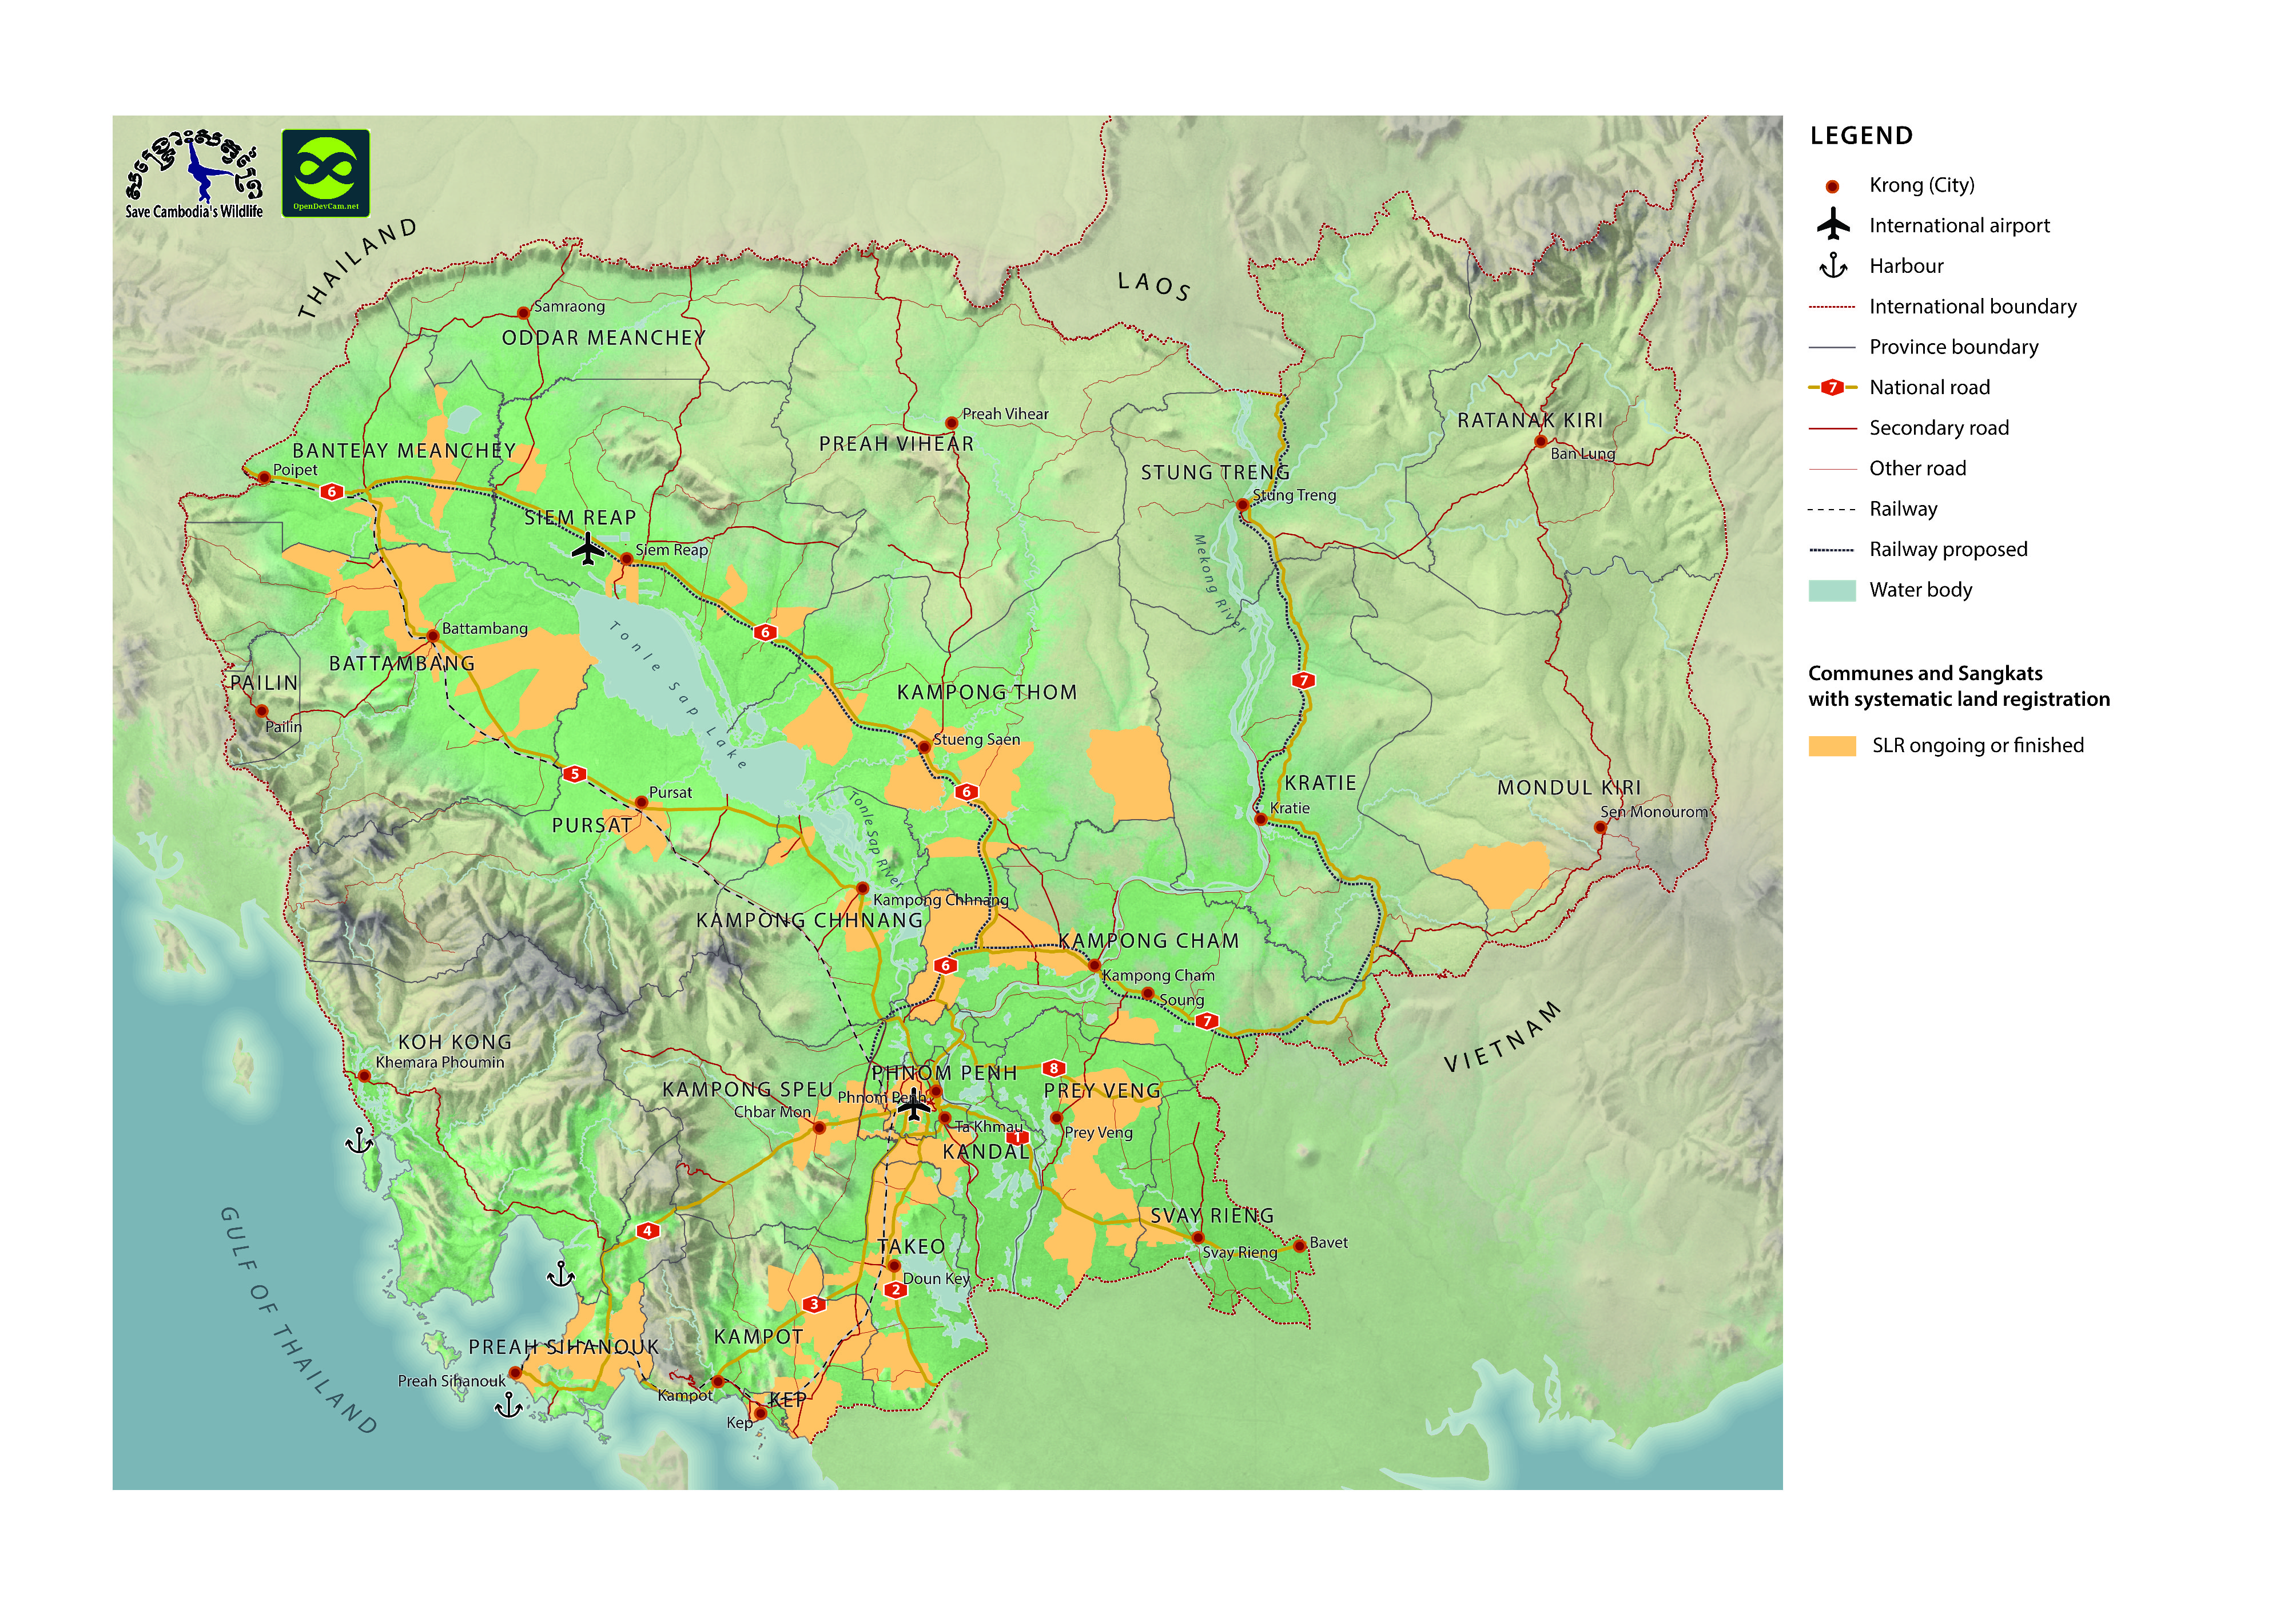Screen dimensions: 2296x1621
Task: Click the International boundary legend line sample
Action: [1832, 307]
